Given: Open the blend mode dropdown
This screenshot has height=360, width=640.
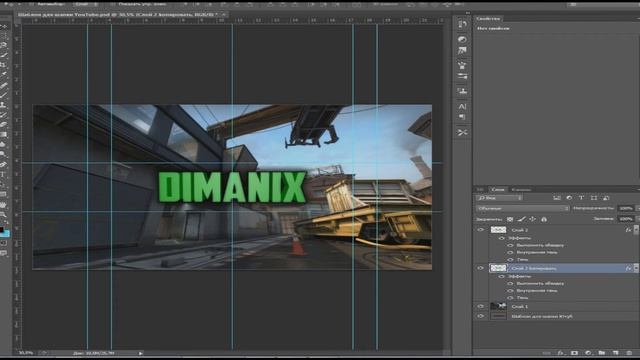Looking at the screenshot, I should click(522, 208).
